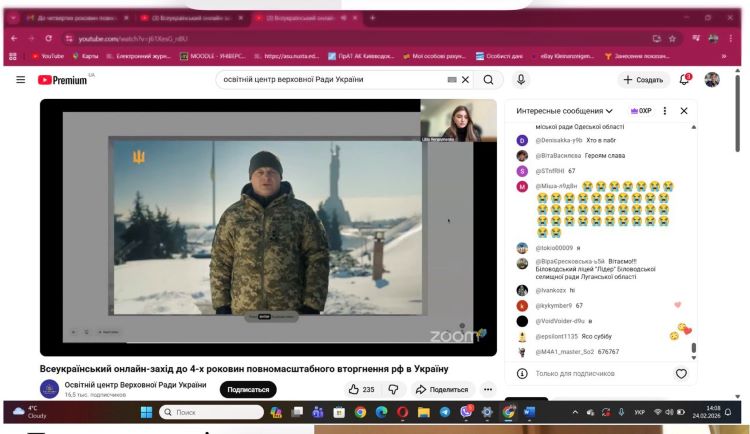Screen dimensions: 750x434
Task: Open the YouTube guide hamburger menu
Action: click(x=21, y=79)
